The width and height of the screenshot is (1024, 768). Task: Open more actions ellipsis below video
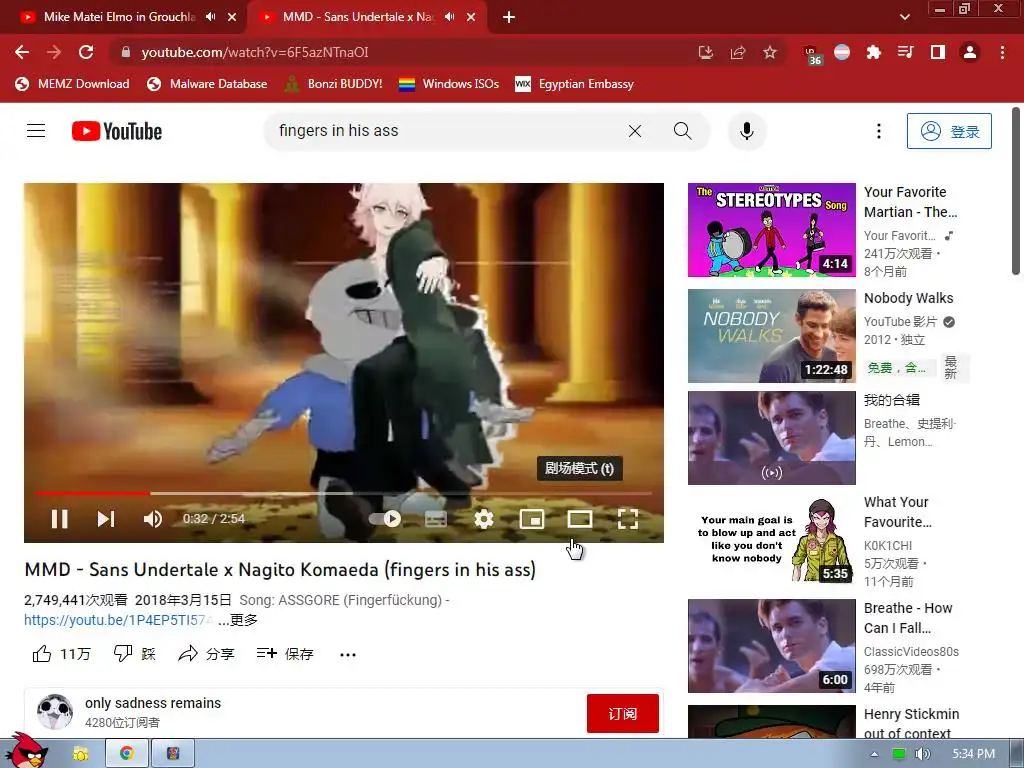click(x=348, y=654)
